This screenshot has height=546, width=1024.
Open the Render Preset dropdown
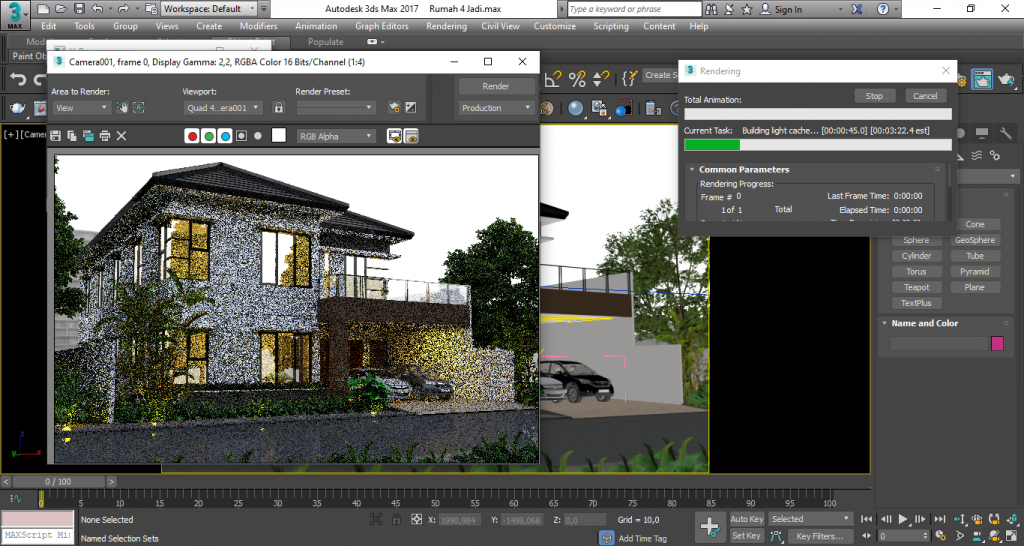(336, 108)
